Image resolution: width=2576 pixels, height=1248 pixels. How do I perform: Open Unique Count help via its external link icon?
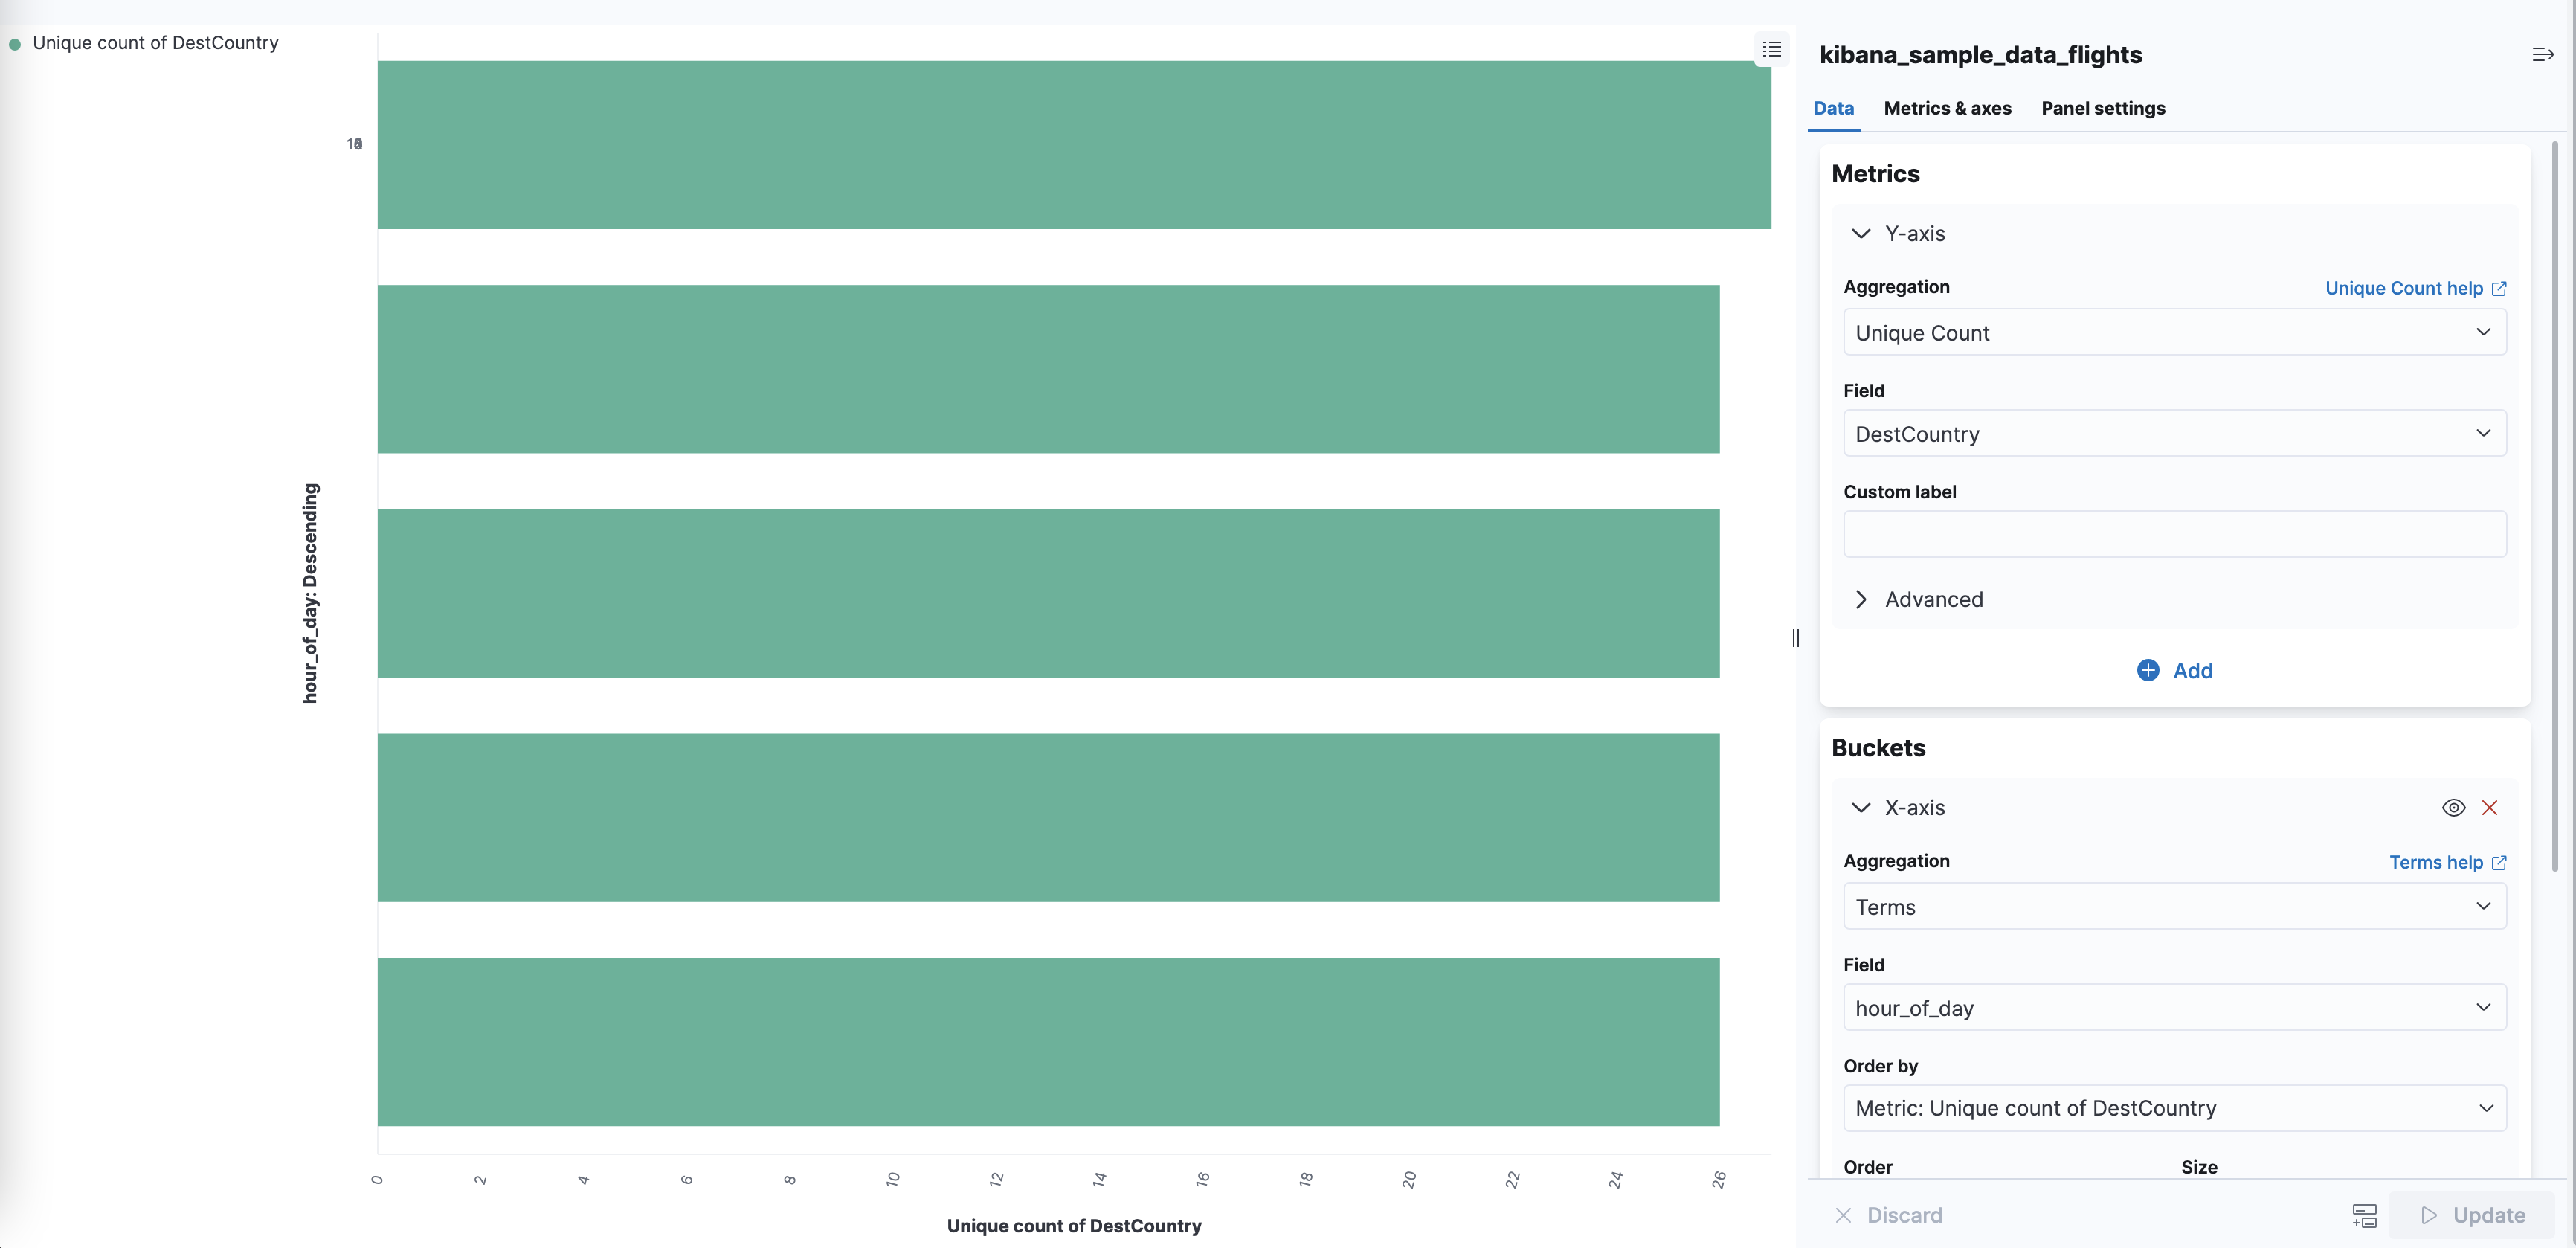pos(2500,288)
